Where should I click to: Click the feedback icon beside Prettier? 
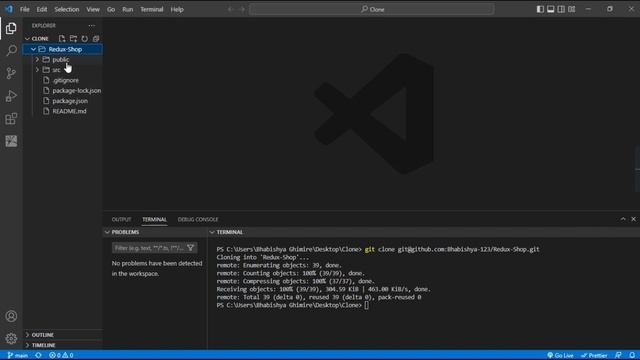point(618,356)
